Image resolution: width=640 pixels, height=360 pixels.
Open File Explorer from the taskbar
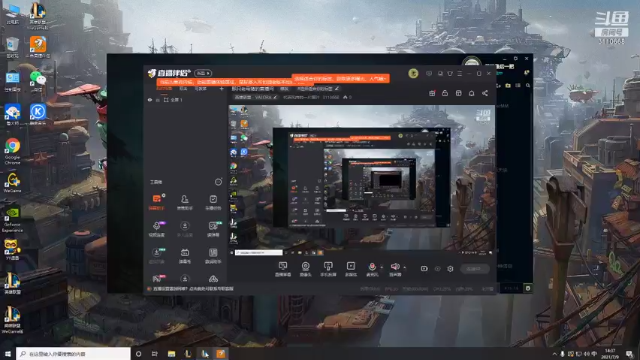pyautogui.click(x=171, y=354)
